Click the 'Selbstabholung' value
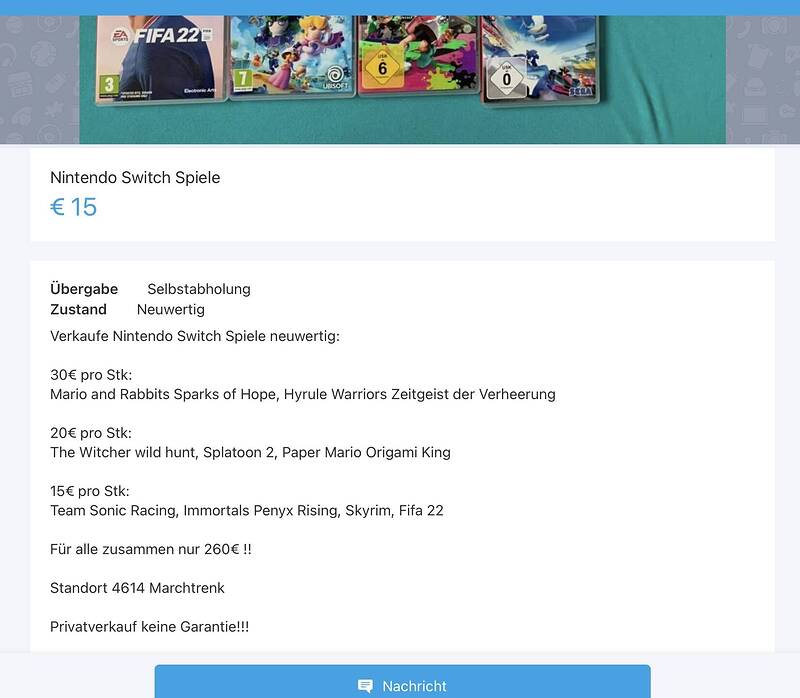 click(199, 289)
